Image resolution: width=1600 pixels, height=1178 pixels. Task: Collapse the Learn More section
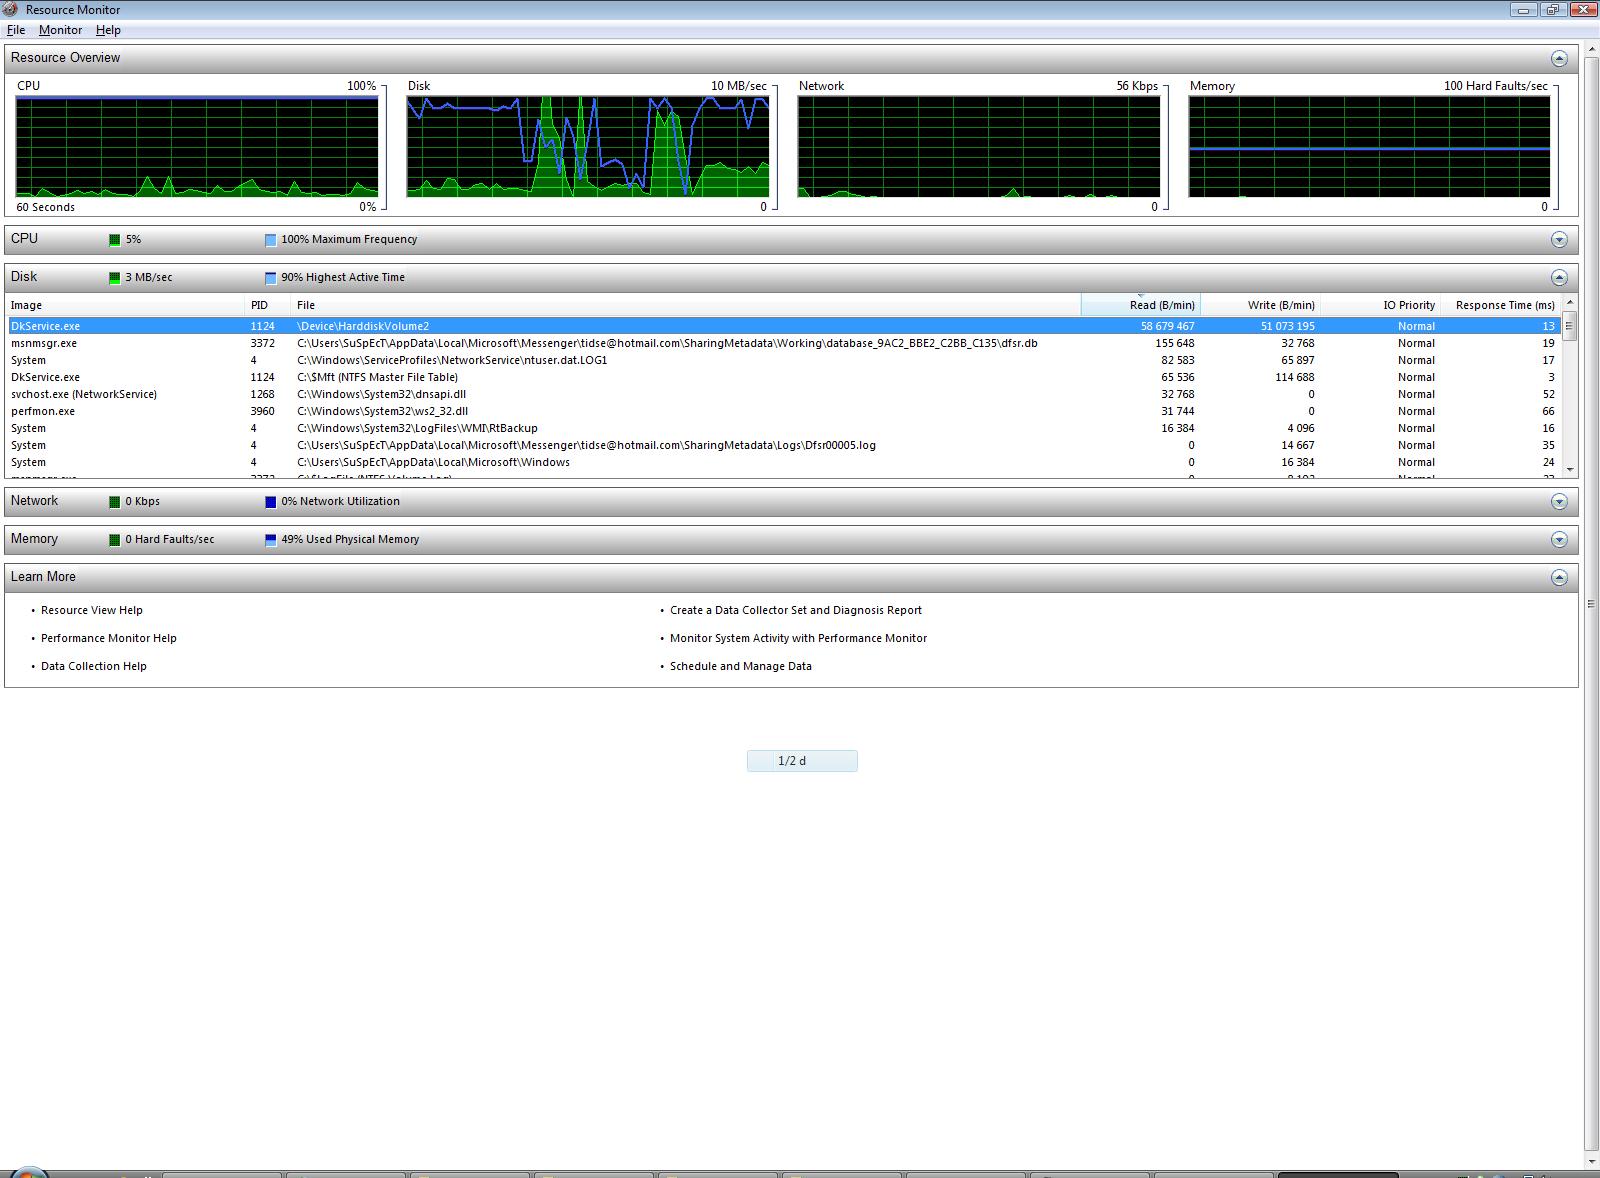click(x=1558, y=577)
